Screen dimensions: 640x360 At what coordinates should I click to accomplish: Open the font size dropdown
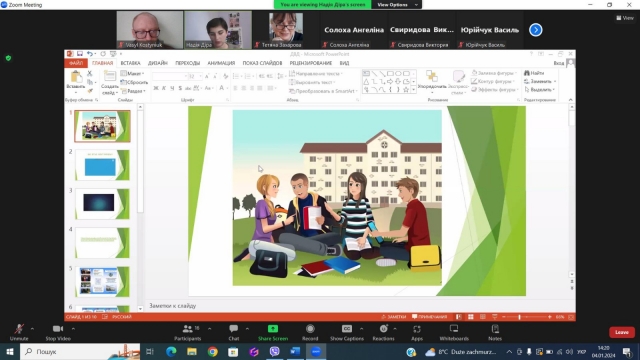[200, 76]
